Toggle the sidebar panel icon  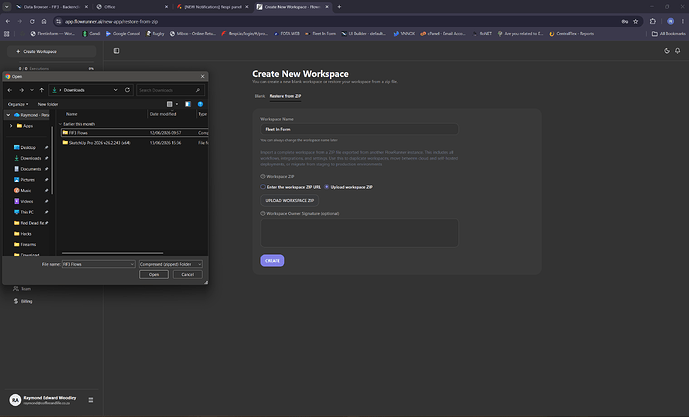116,51
